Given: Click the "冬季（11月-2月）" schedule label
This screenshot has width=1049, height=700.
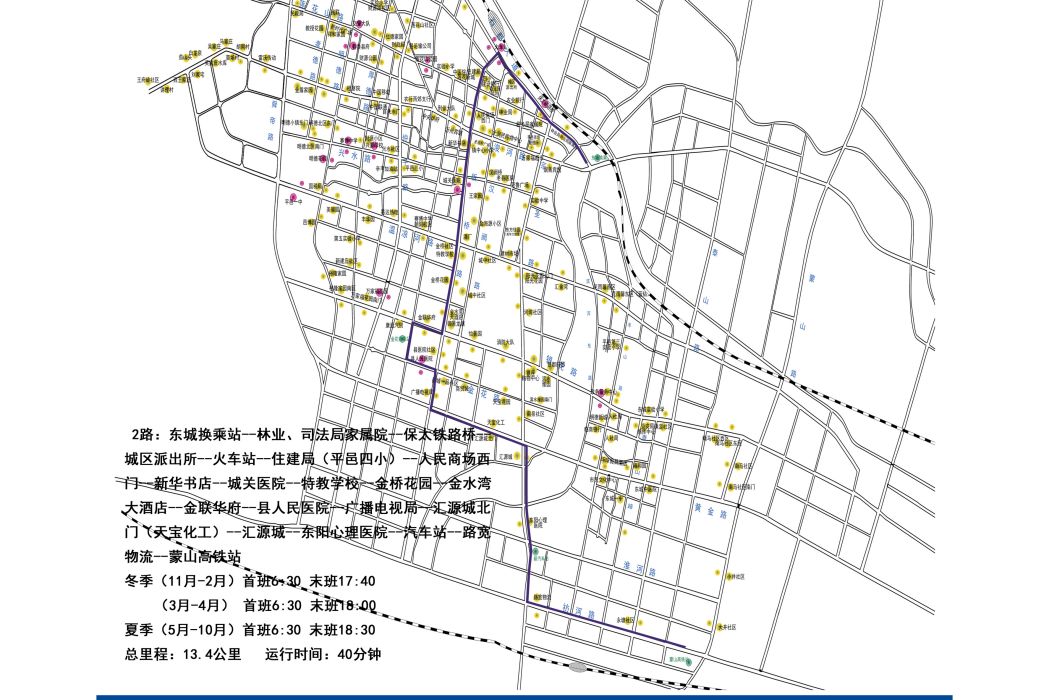Looking at the screenshot, I should click(180, 581).
